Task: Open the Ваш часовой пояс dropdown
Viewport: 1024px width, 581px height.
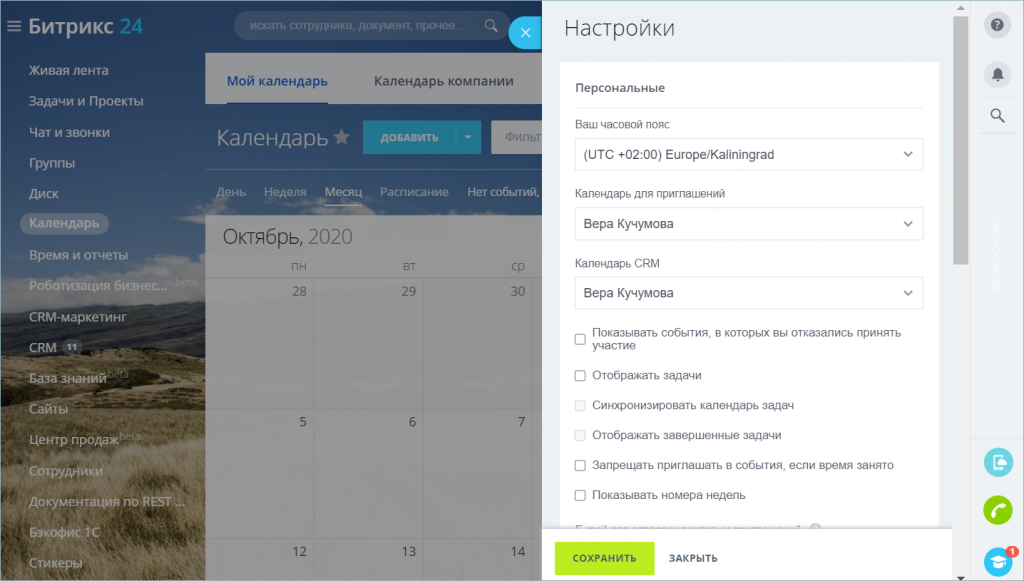Action: tap(749, 155)
